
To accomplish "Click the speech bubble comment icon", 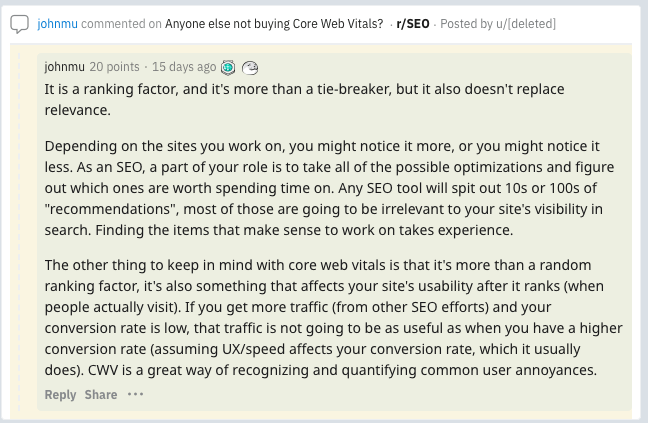I will [x=19, y=24].
